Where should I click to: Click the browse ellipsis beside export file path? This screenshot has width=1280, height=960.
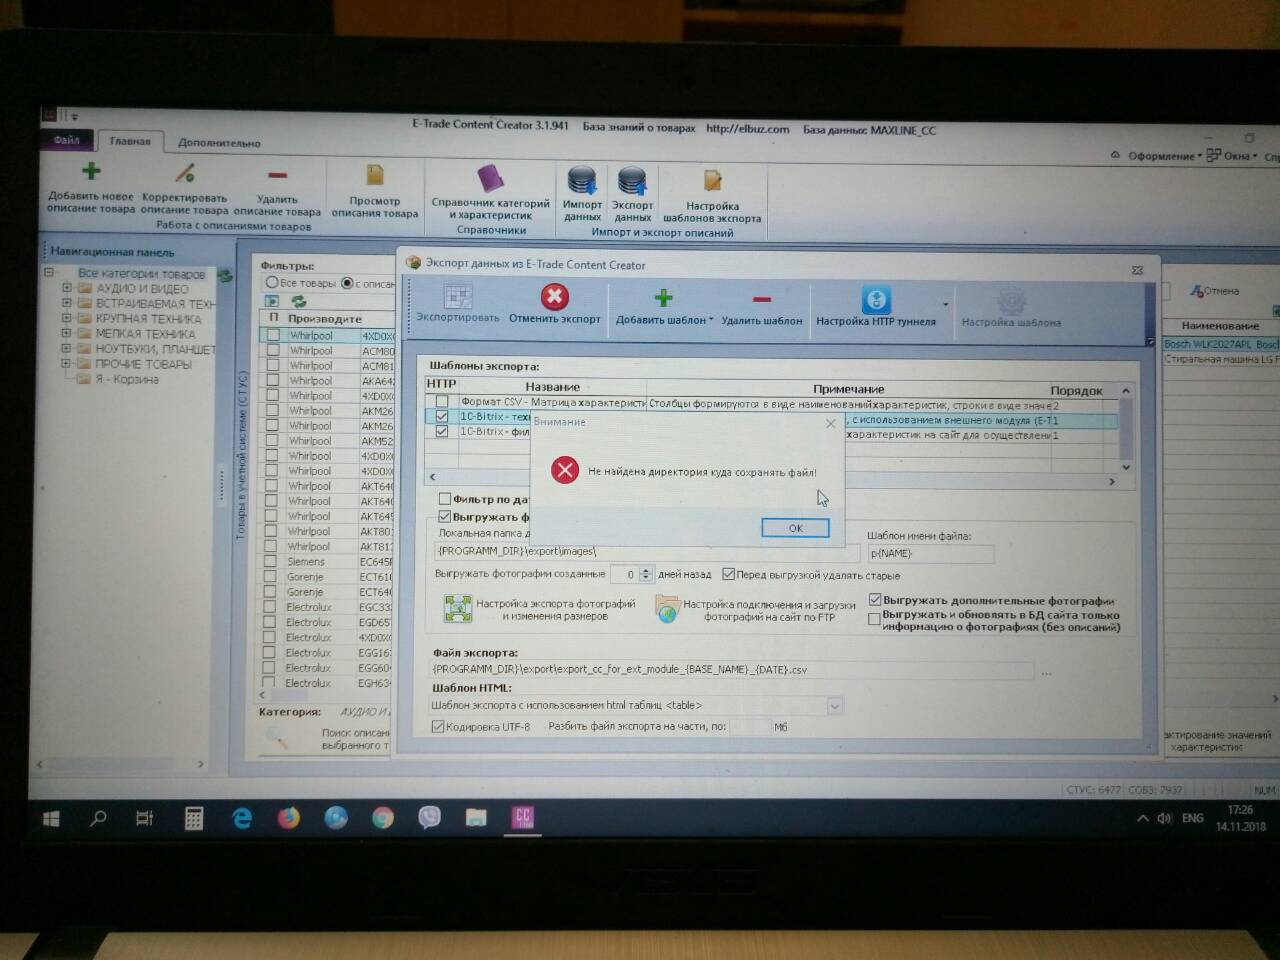click(1046, 673)
